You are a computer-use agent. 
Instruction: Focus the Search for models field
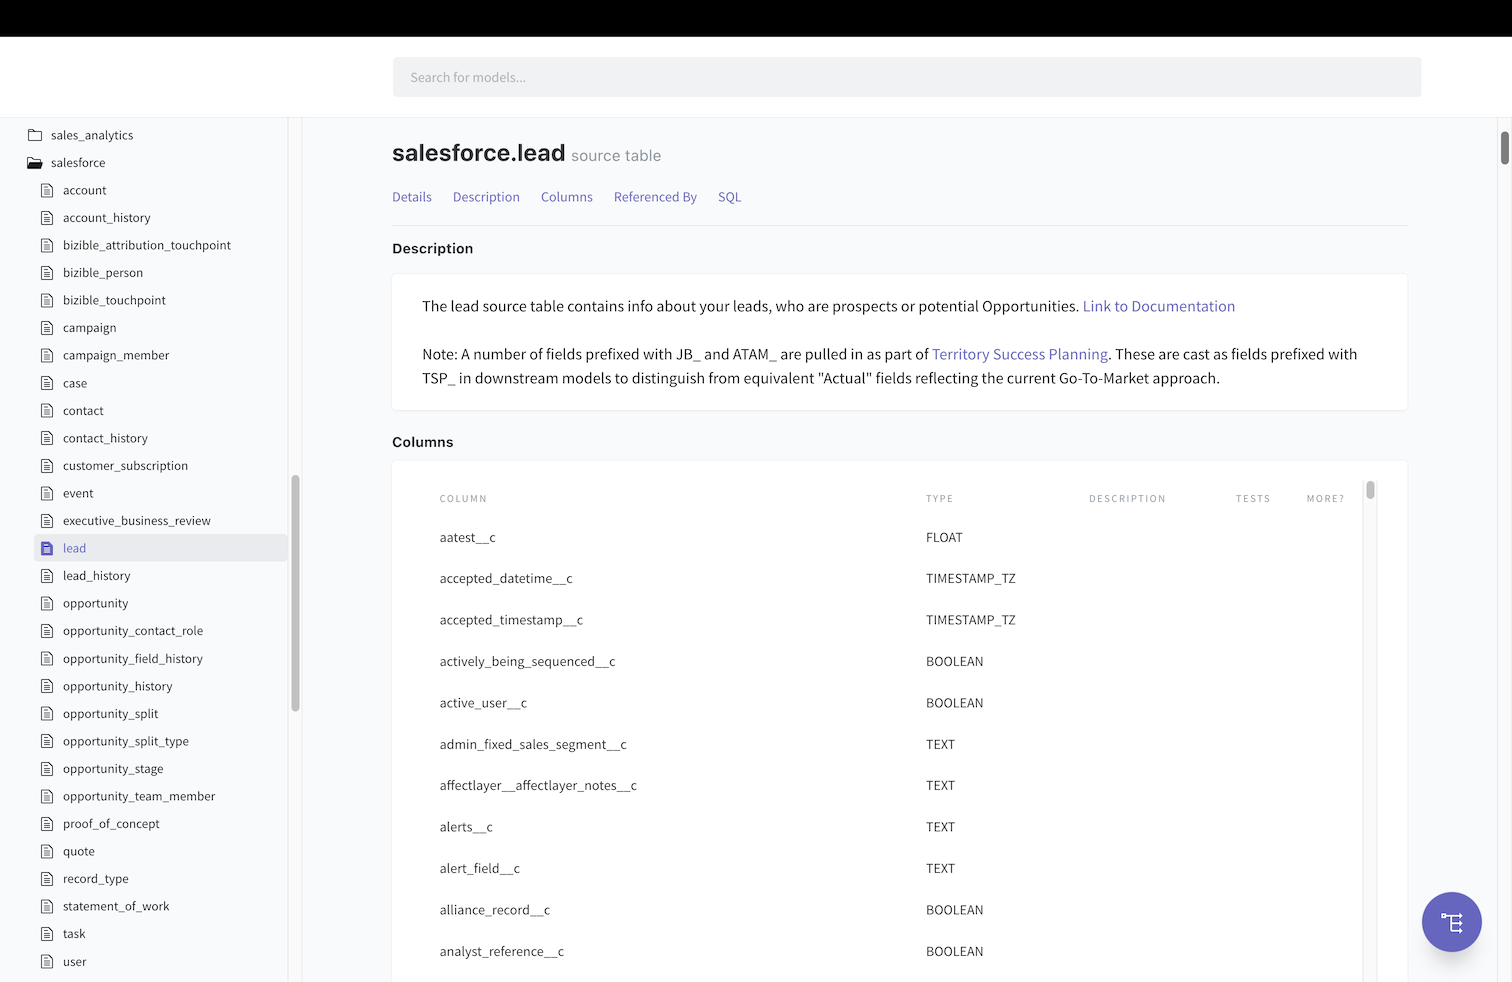907,77
